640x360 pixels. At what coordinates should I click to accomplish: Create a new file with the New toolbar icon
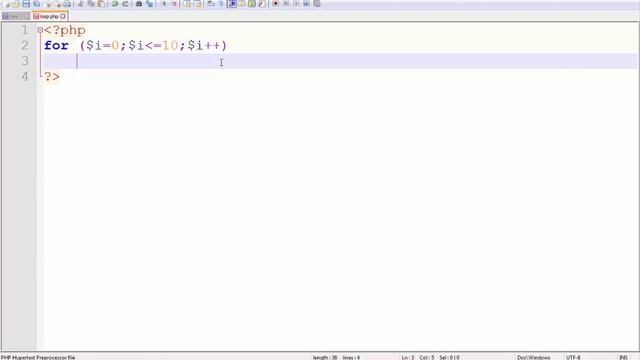pos(6,4)
